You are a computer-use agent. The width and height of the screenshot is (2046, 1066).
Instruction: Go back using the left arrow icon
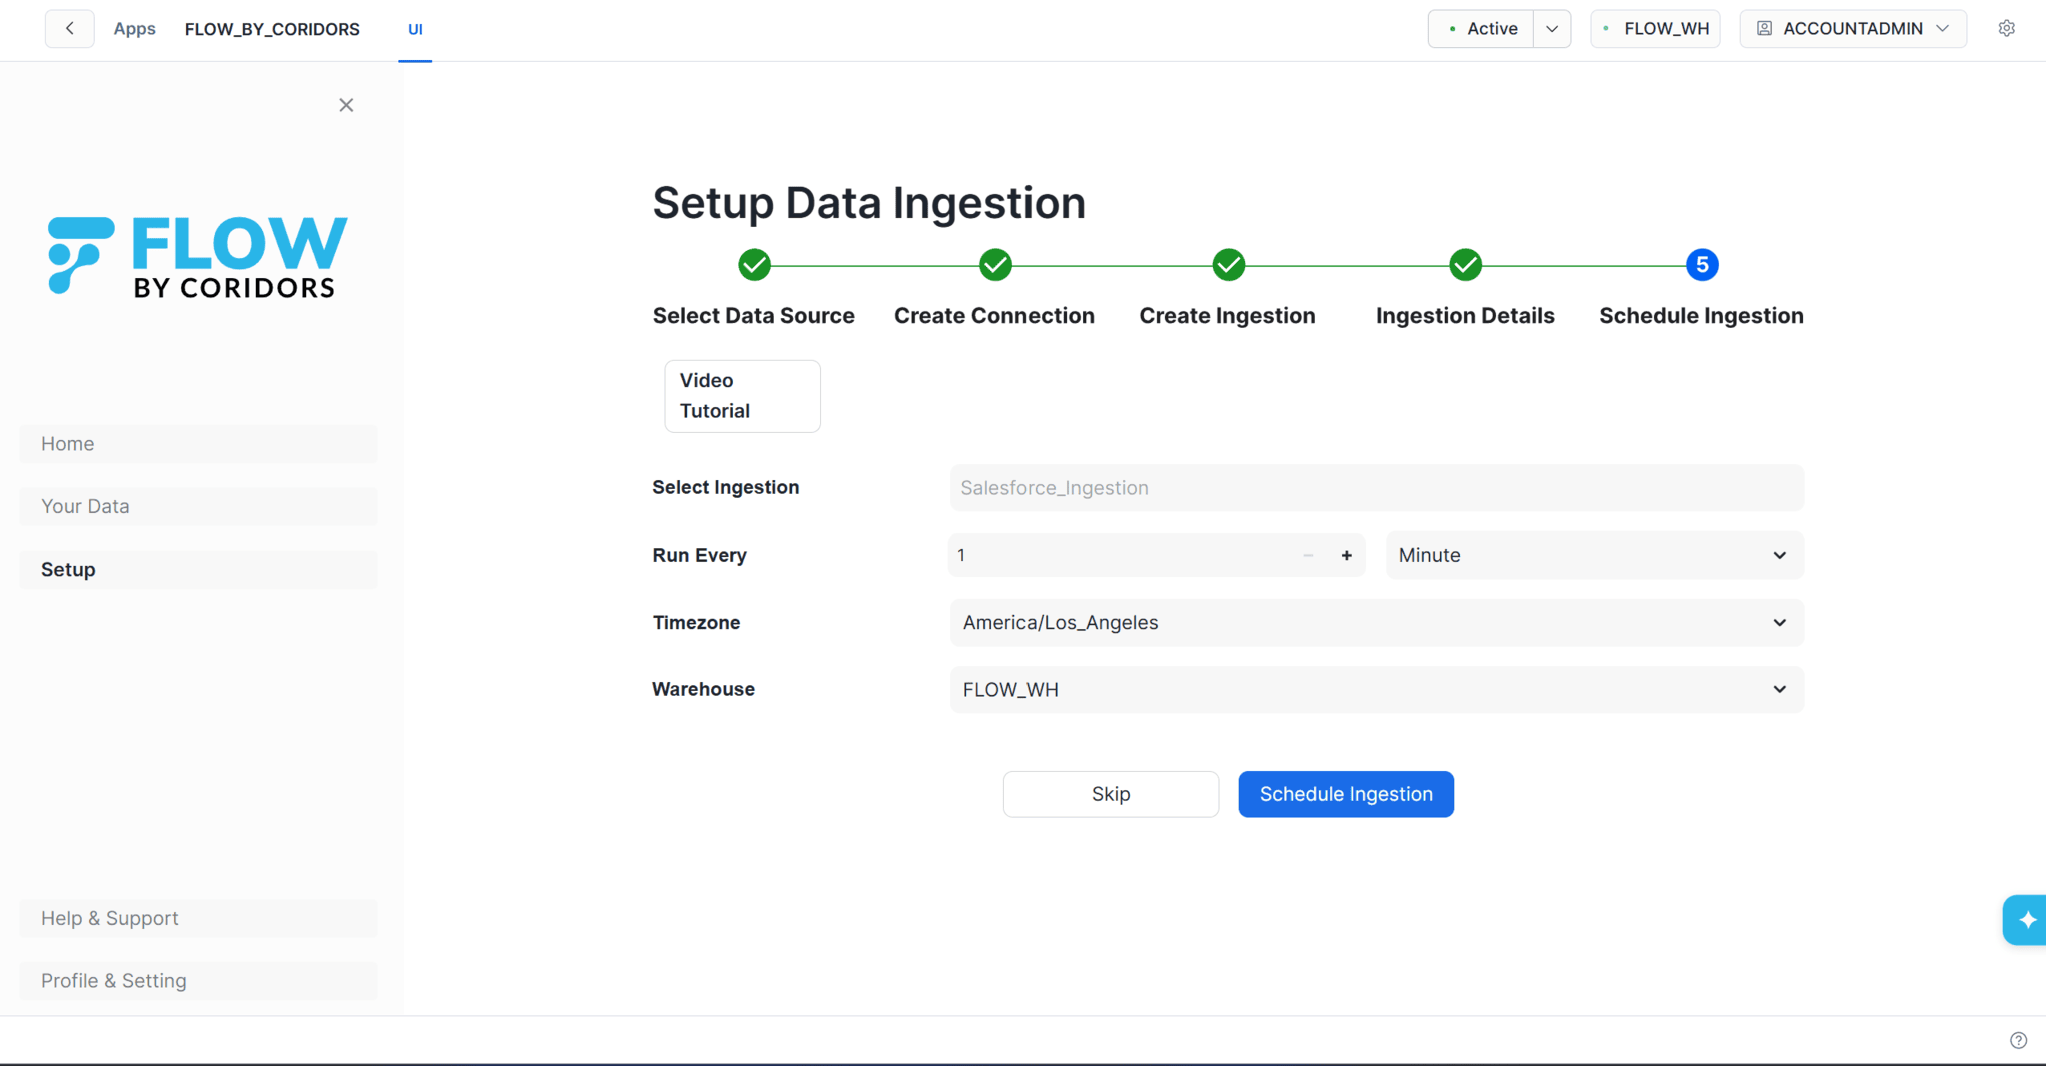pyautogui.click(x=70, y=29)
